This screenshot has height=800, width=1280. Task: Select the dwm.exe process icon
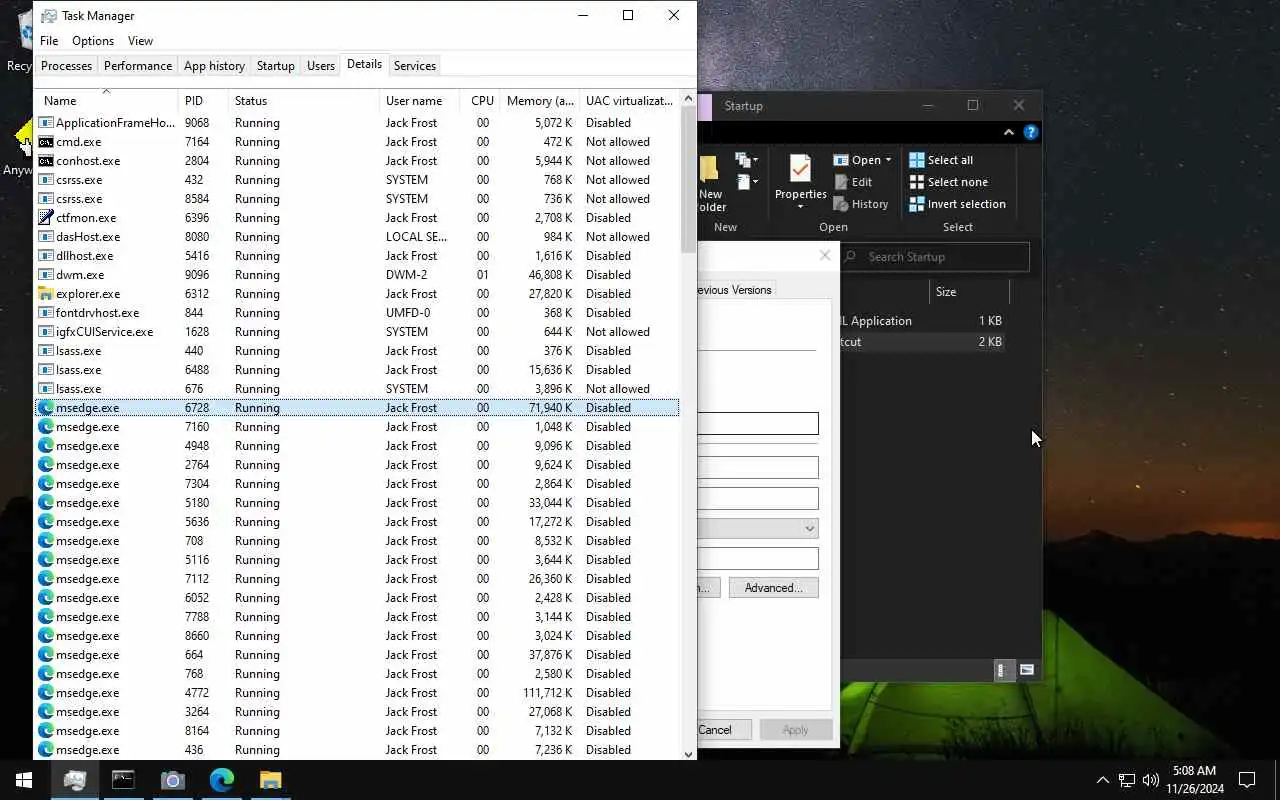[46, 275]
